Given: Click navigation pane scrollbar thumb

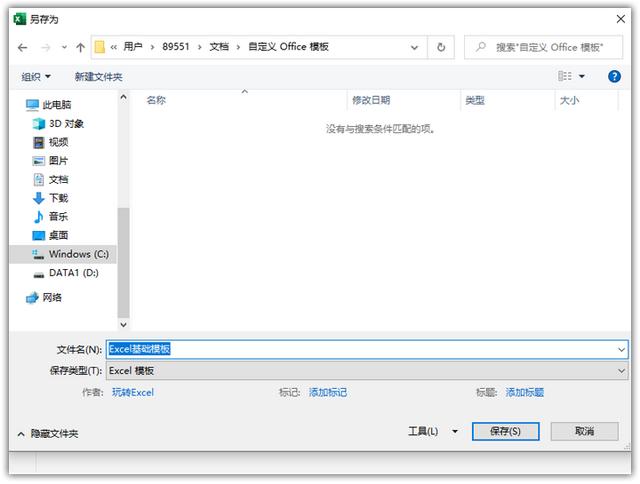Looking at the screenshot, I should (x=123, y=262).
